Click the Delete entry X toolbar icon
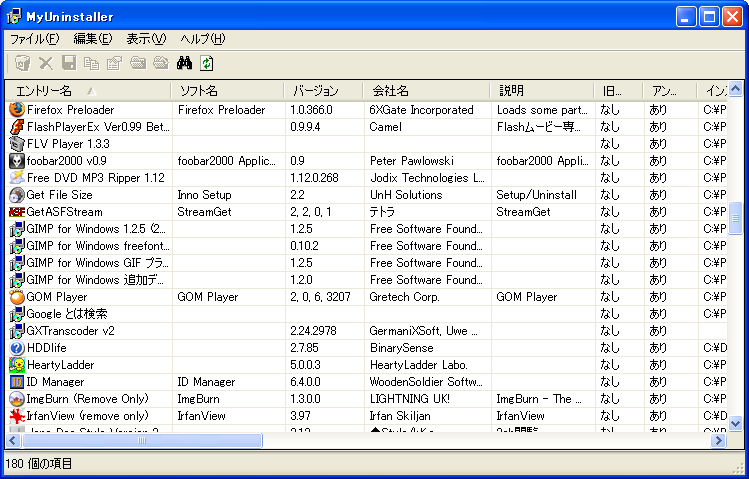This screenshot has height=479, width=749. click(46, 63)
